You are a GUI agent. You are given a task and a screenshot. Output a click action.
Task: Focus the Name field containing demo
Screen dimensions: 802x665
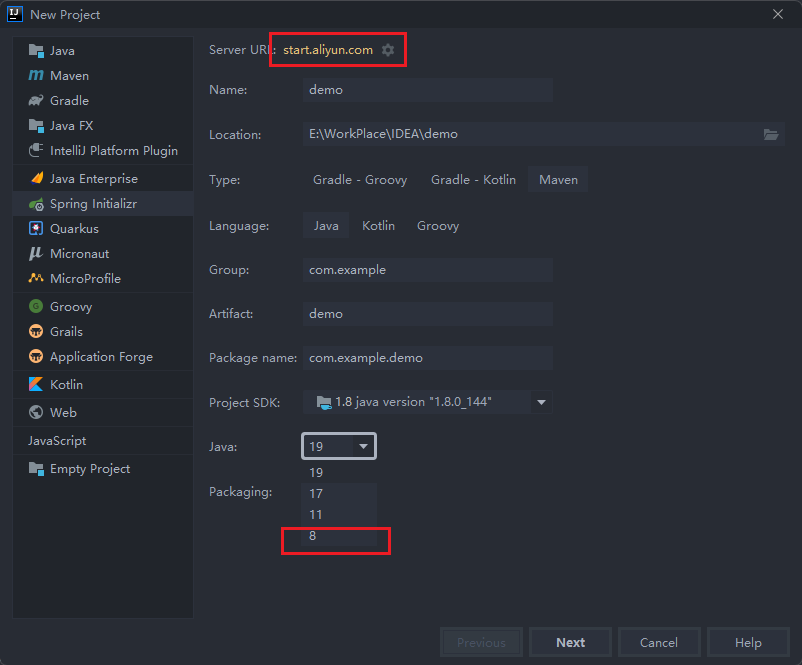[x=428, y=90]
